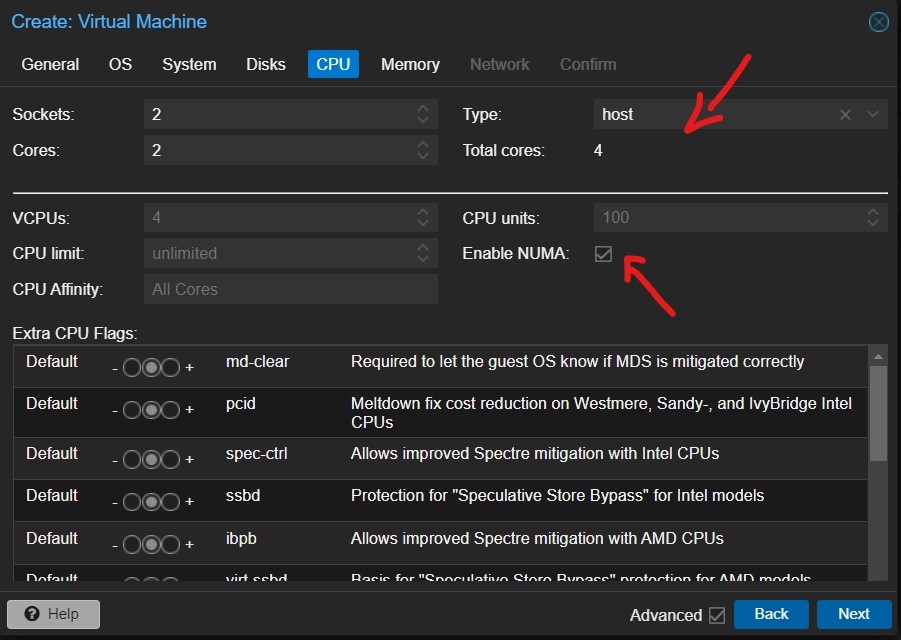Set md-clear flag to on (right radio)

170,367
